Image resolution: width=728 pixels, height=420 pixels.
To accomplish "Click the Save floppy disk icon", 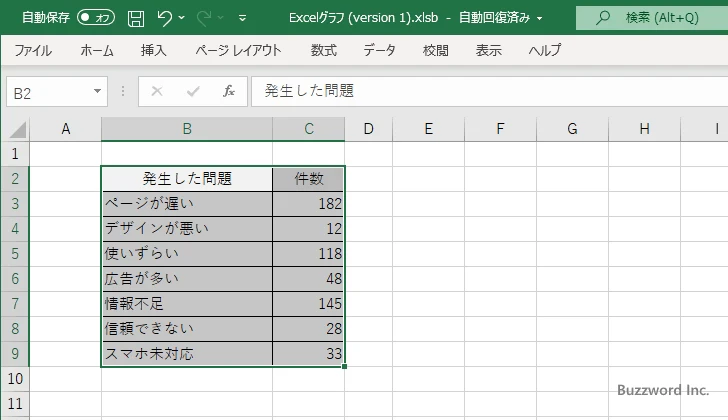I will pos(136,18).
